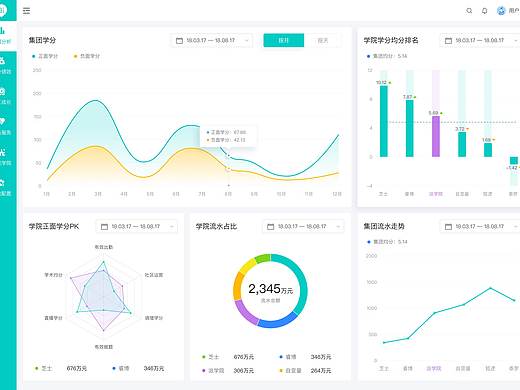Switch to the white inactive tab beside the teal tab
520x390 pixels.
tap(323, 40)
